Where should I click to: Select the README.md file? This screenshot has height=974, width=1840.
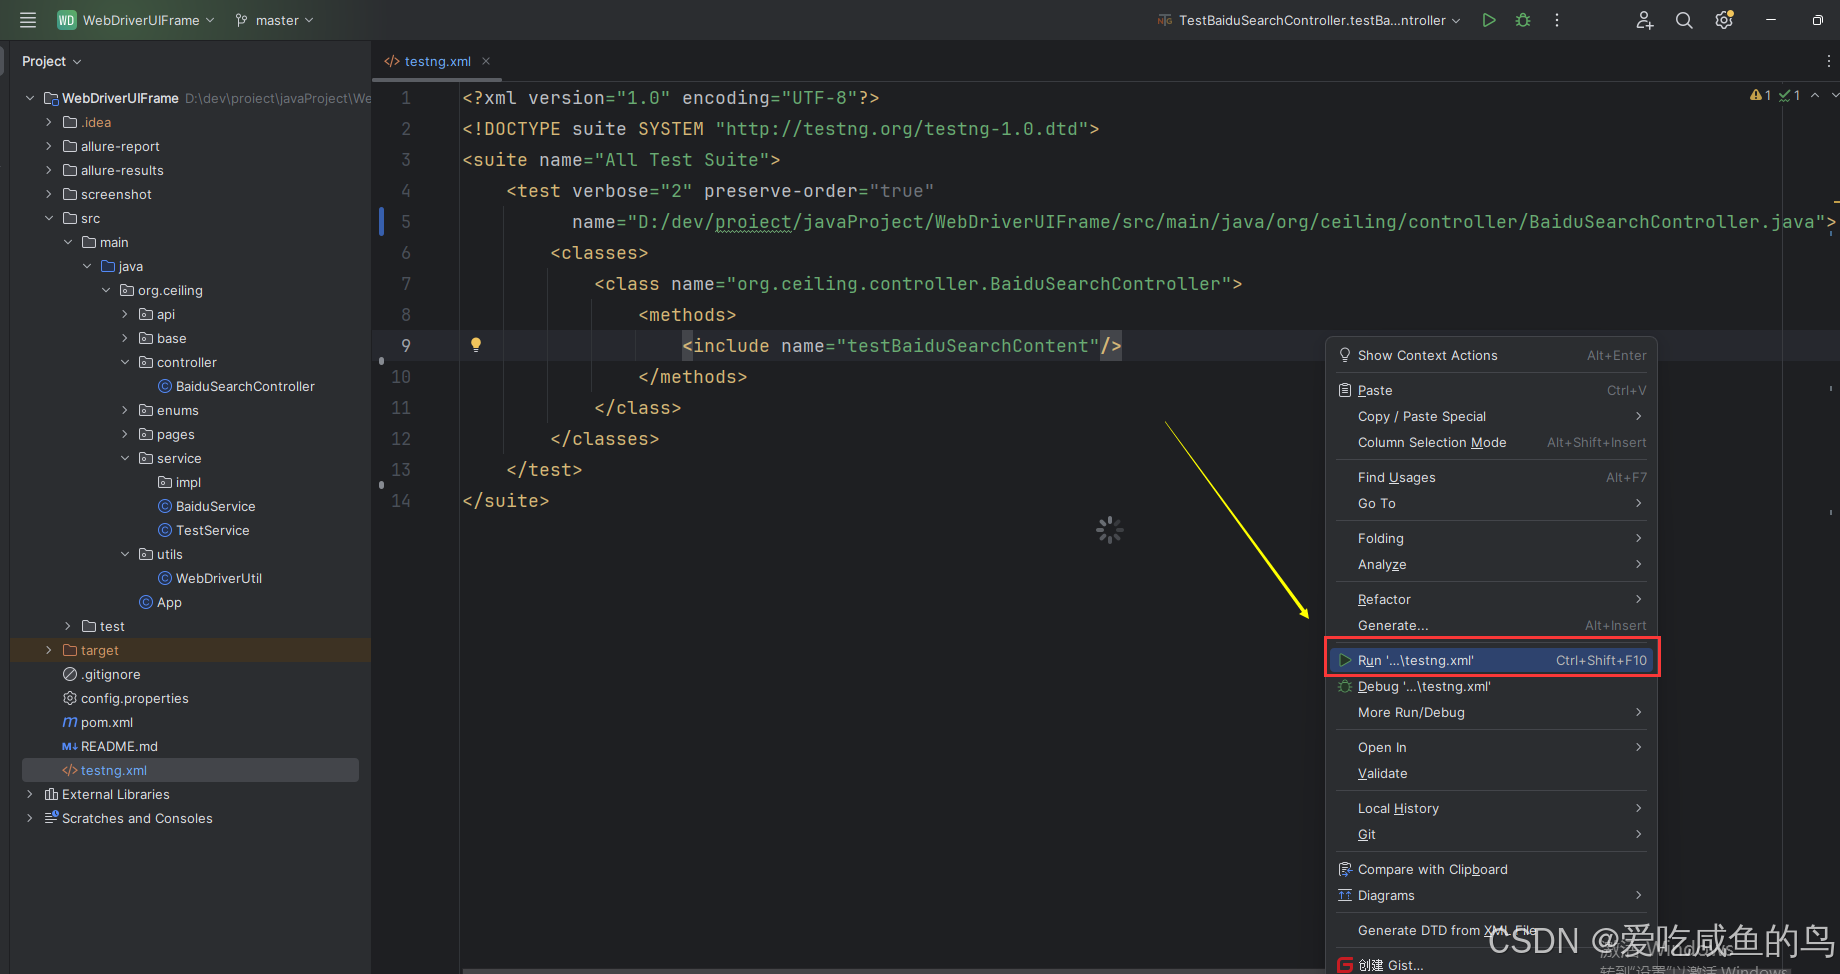(110, 746)
